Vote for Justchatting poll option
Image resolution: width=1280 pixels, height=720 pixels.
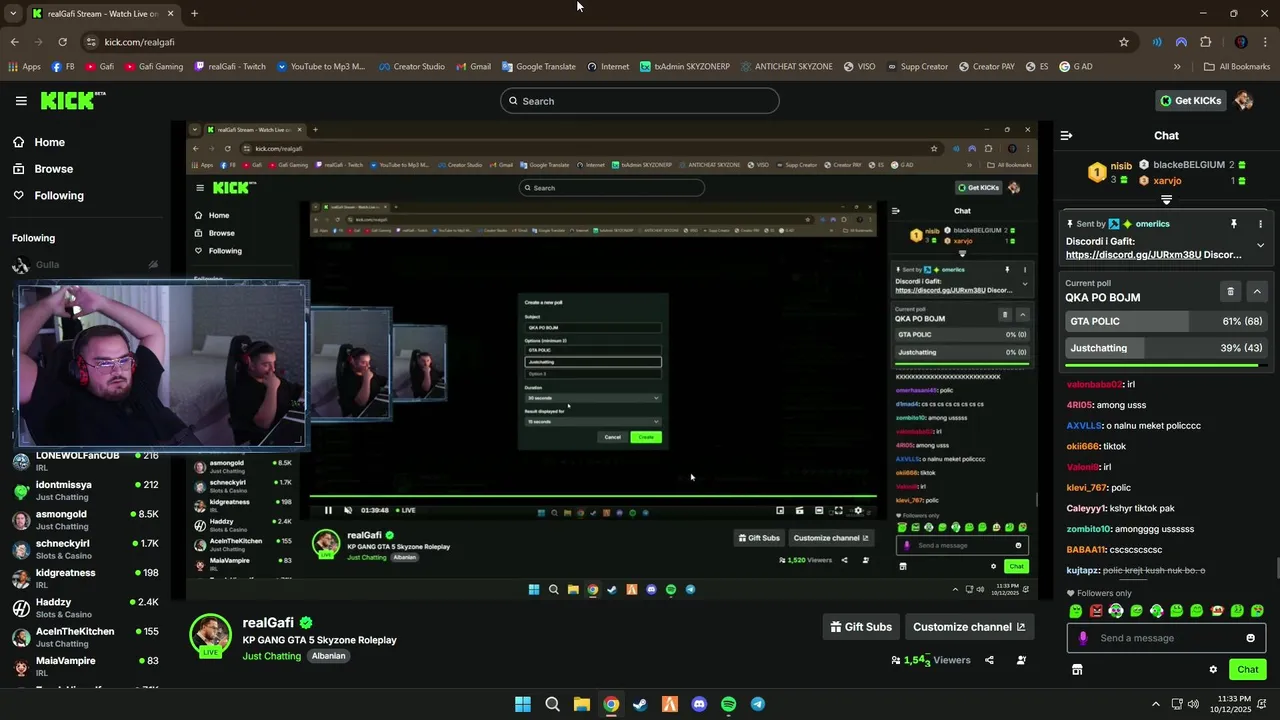(1166, 348)
